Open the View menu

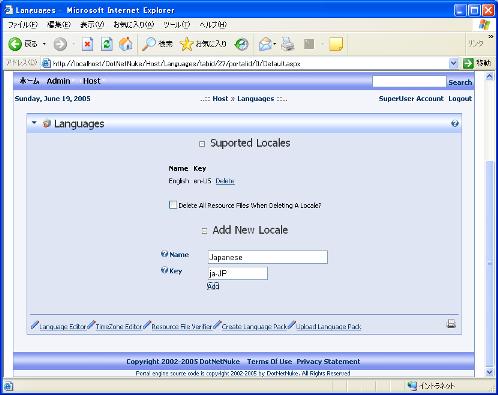pyautogui.click(x=92, y=25)
